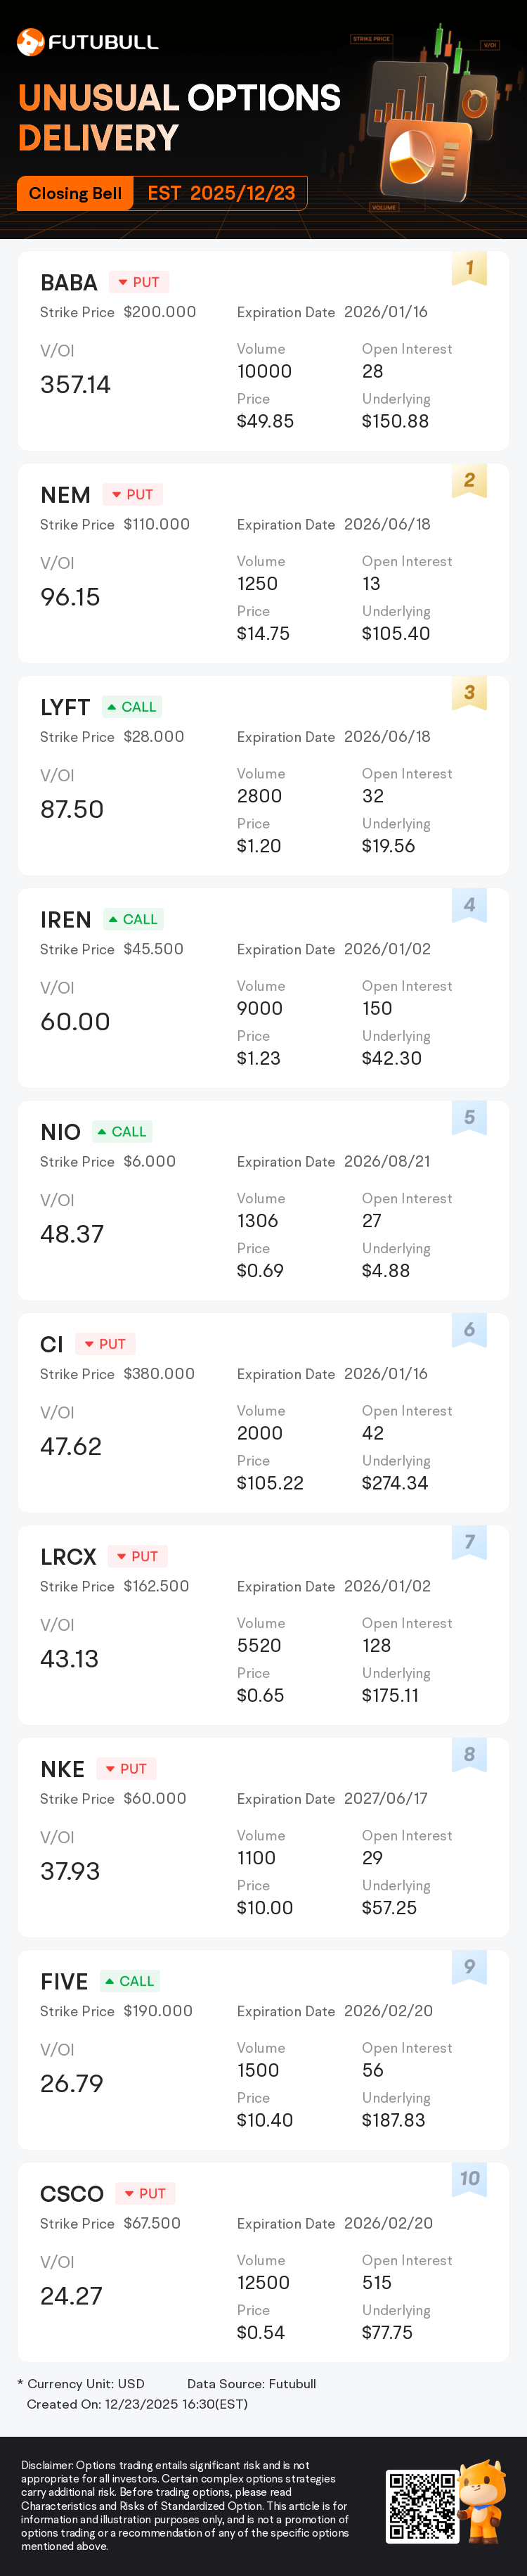This screenshot has width=527, height=2576.
Task: Click the Futubull mascot character
Action: click(483, 2500)
